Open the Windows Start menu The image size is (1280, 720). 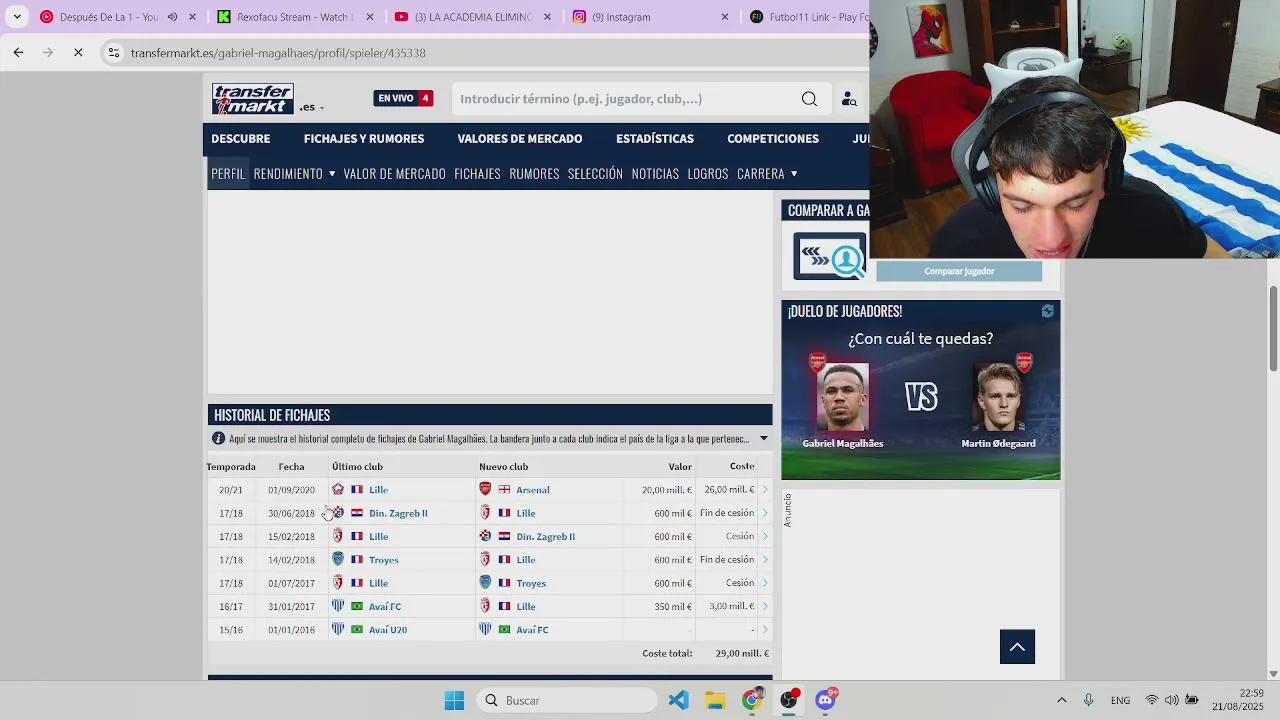454,700
